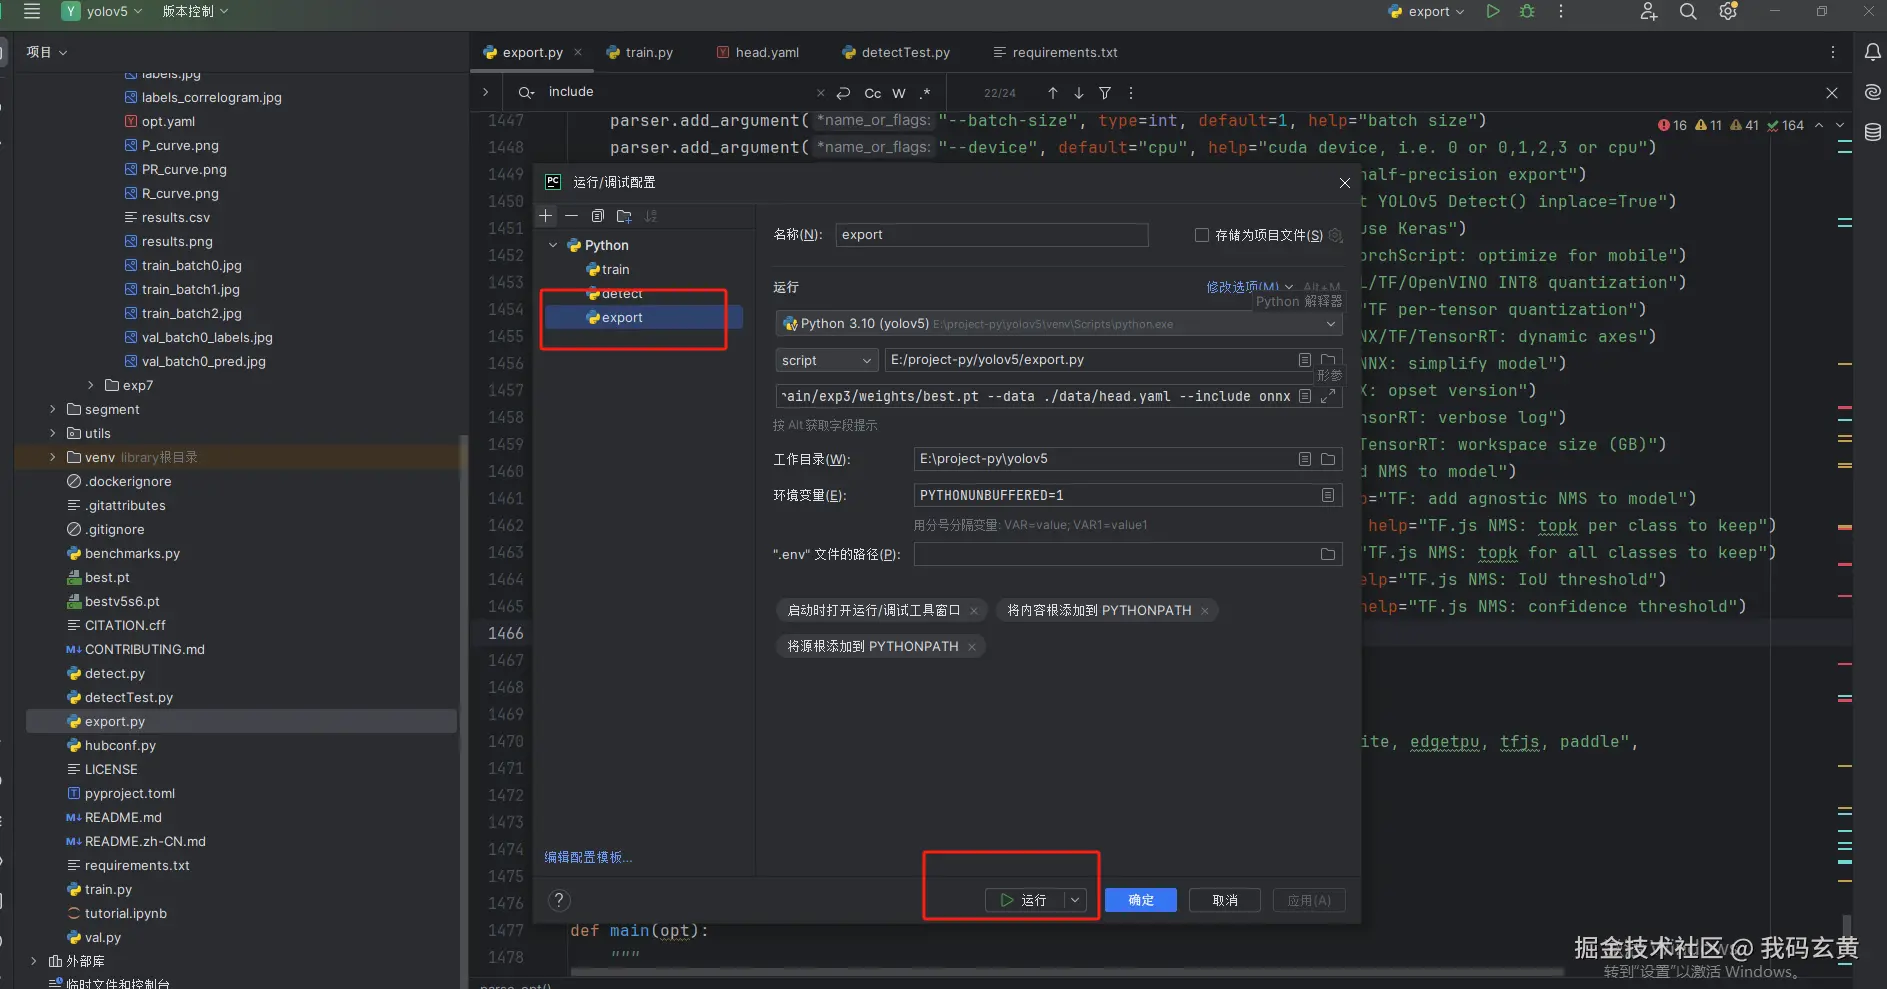The image size is (1887, 989).
Task: Clear the include search text
Action: [821, 93]
